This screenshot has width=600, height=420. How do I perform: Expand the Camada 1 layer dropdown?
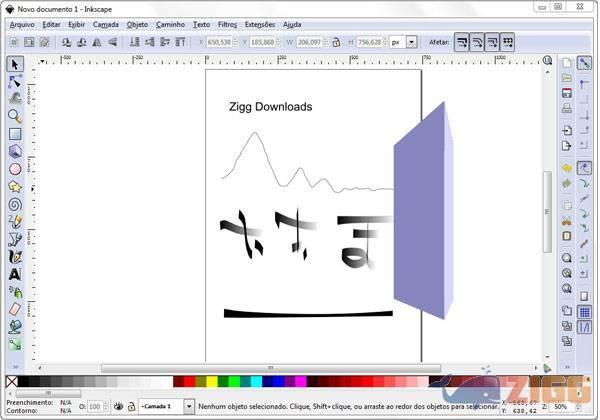pos(189,406)
